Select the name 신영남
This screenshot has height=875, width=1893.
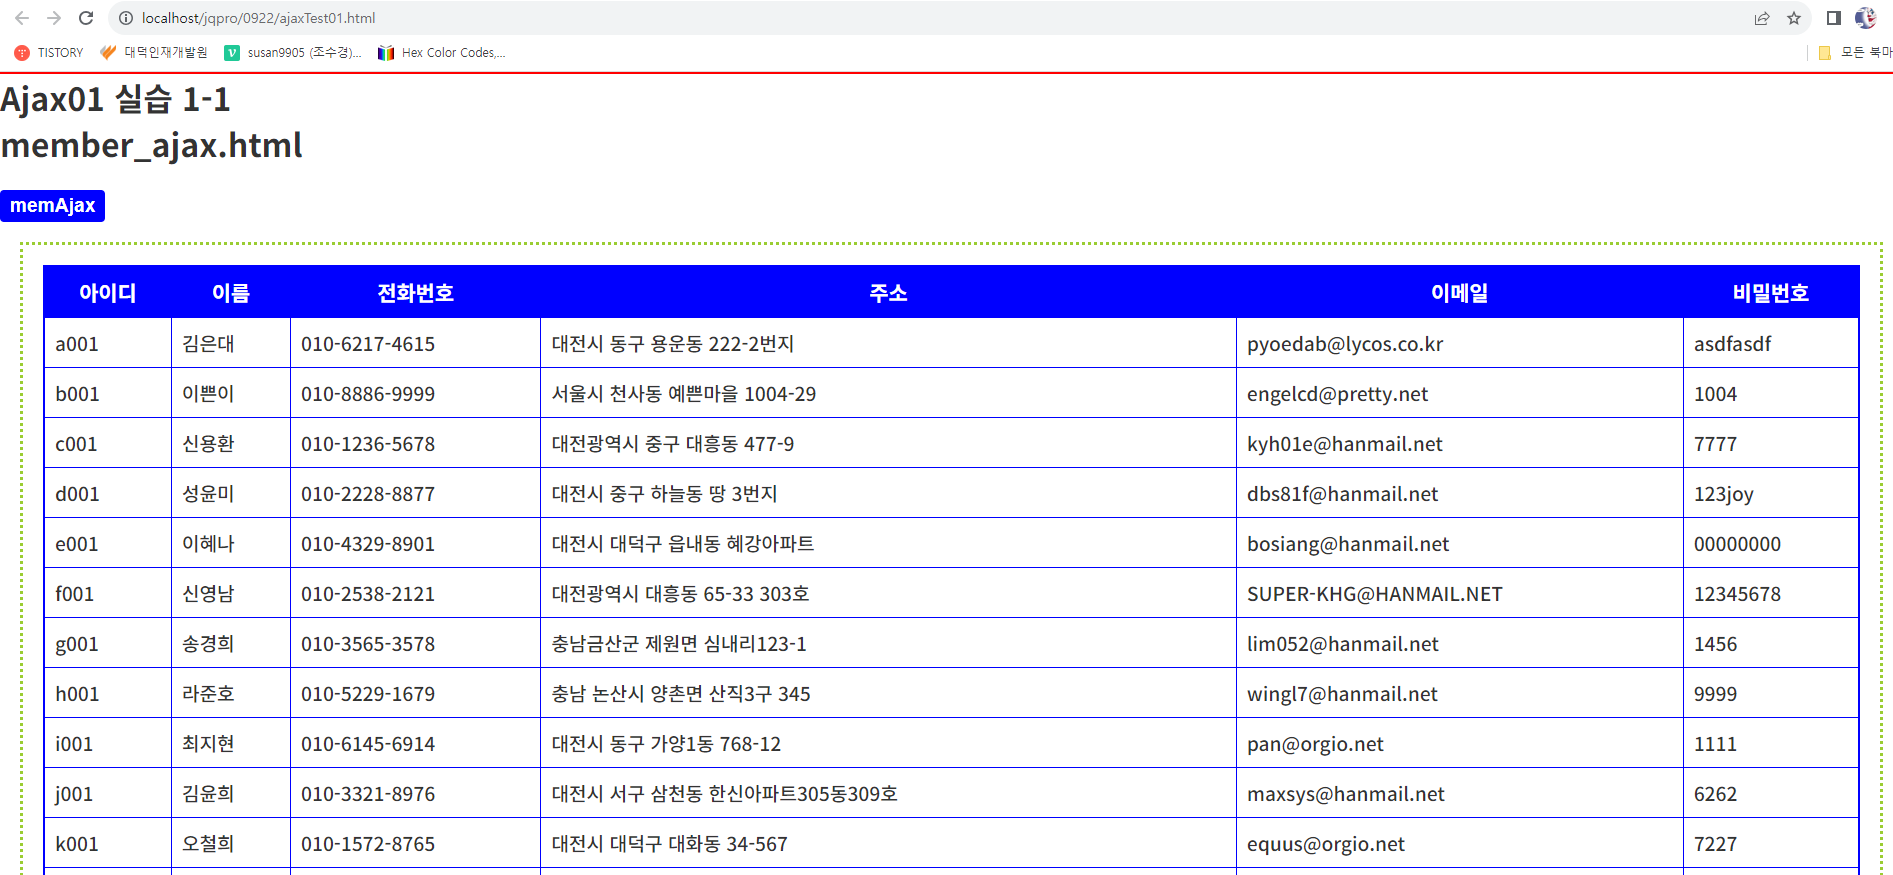[208, 594]
